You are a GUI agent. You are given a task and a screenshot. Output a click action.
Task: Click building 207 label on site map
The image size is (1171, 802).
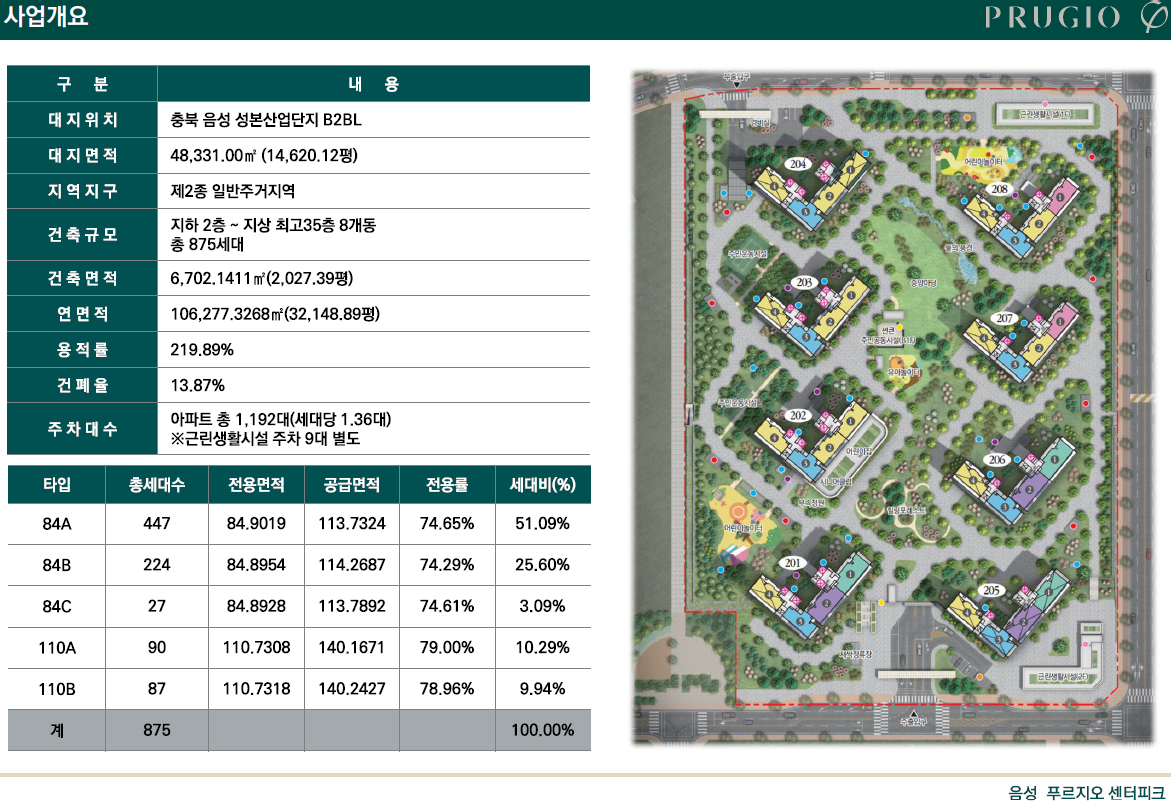click(1004, 318)
